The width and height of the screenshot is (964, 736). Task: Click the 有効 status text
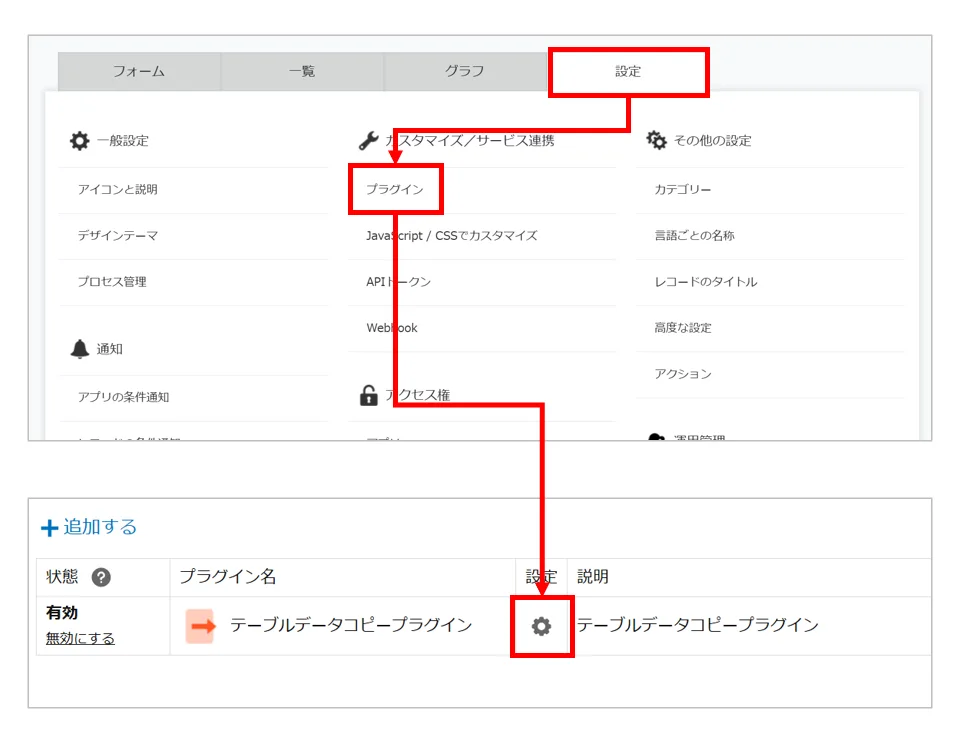[x=61, y=613]
